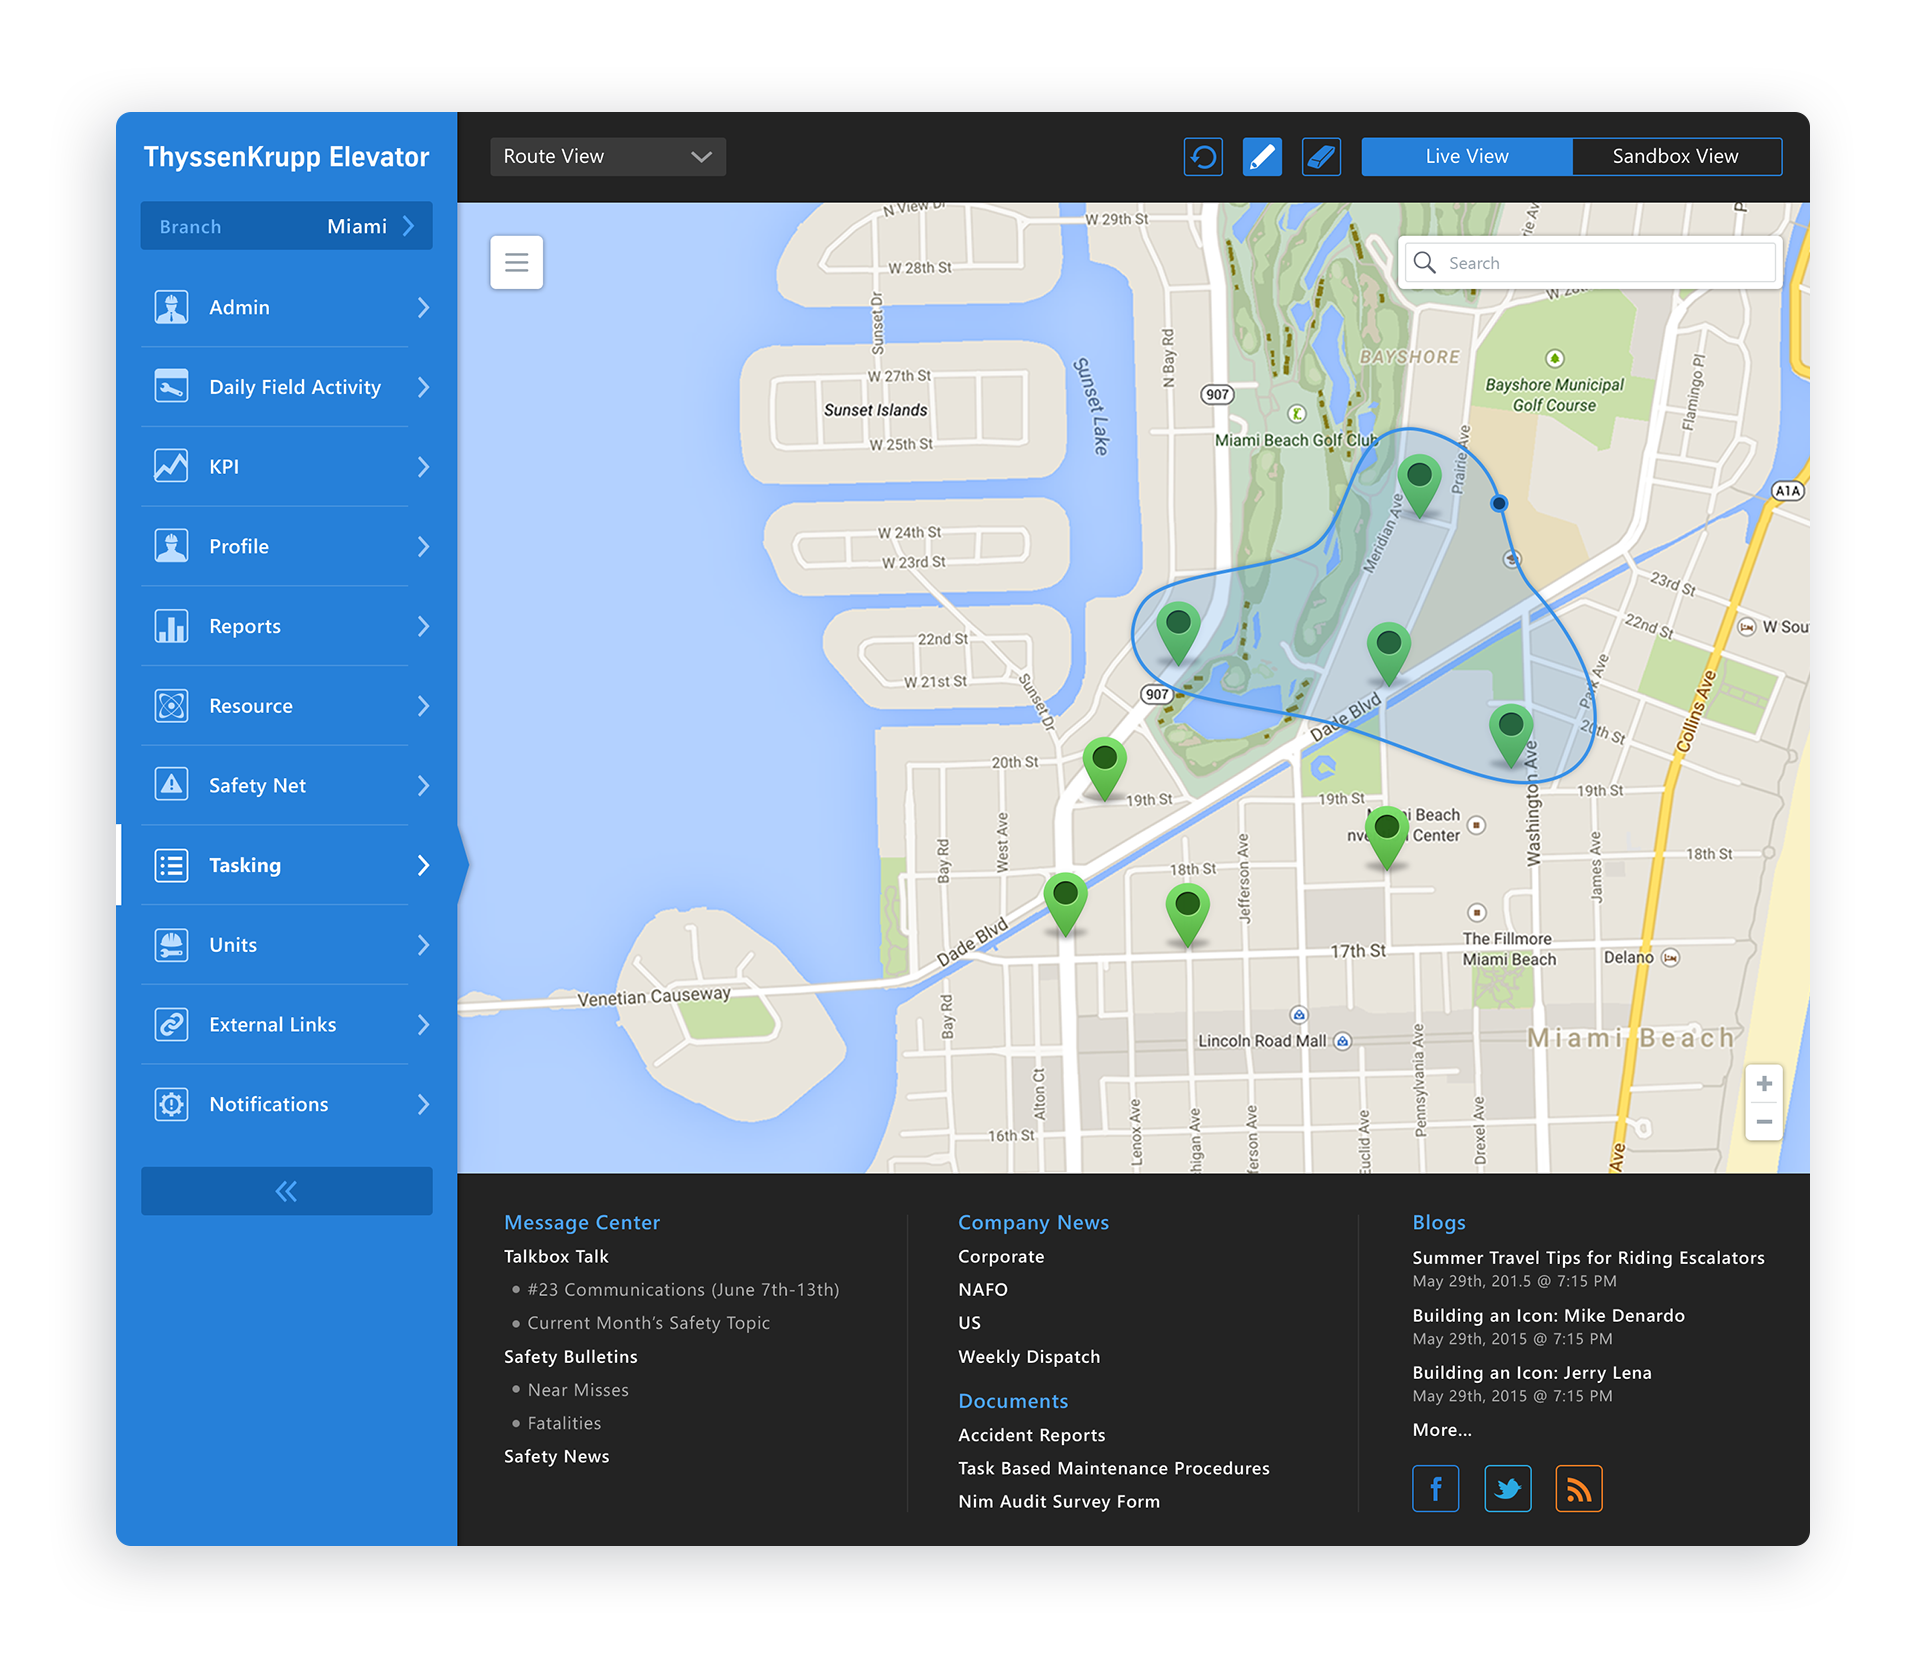Open the Safety Net menu item

click(287, 785)
